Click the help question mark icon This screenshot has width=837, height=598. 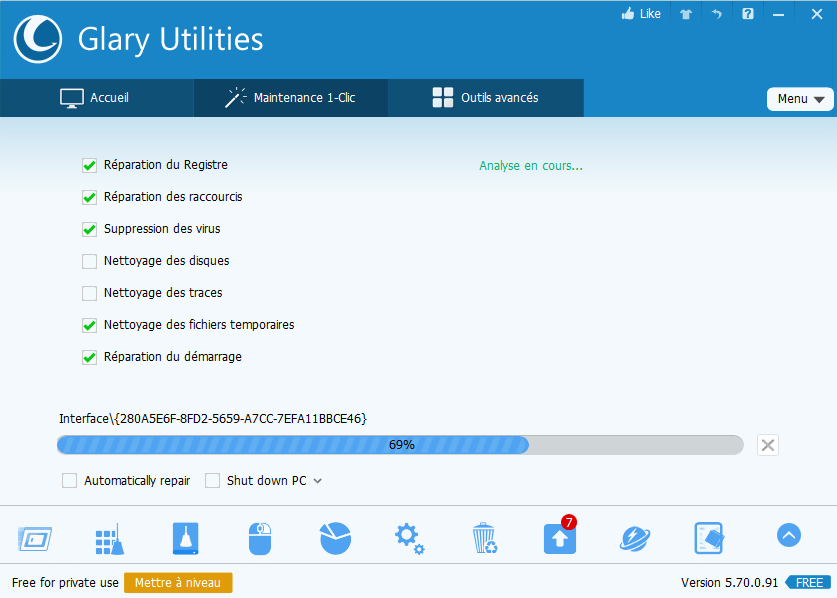tap(747, 14)
